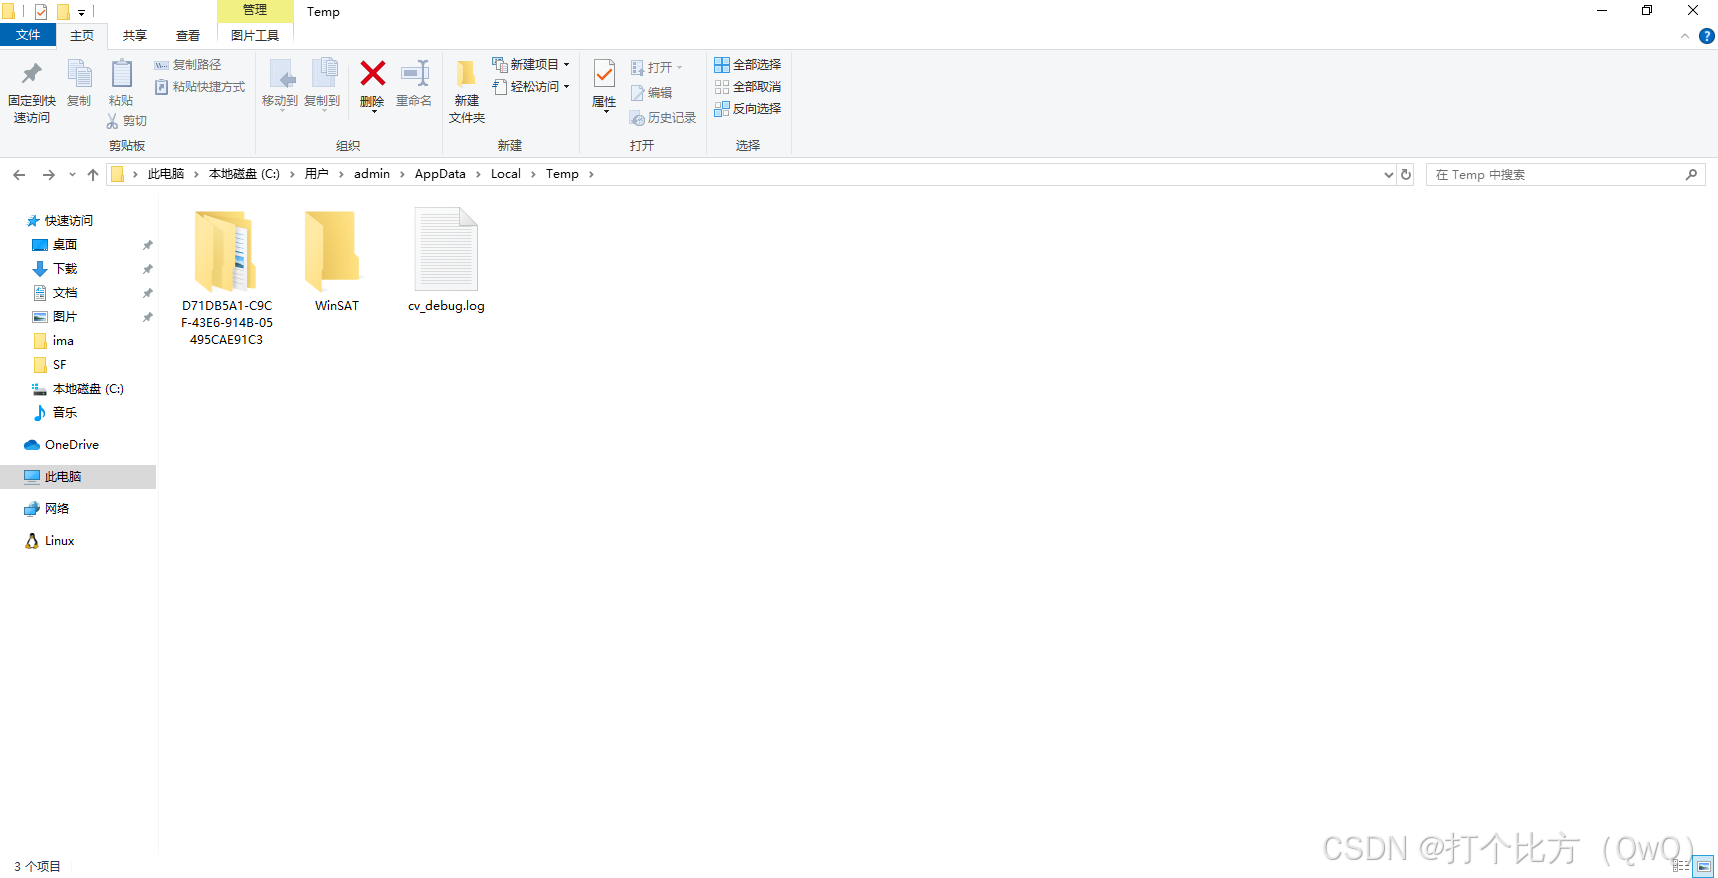
Task: Open the 文件 (File) menu tab
Action: [x=28, y=35]
